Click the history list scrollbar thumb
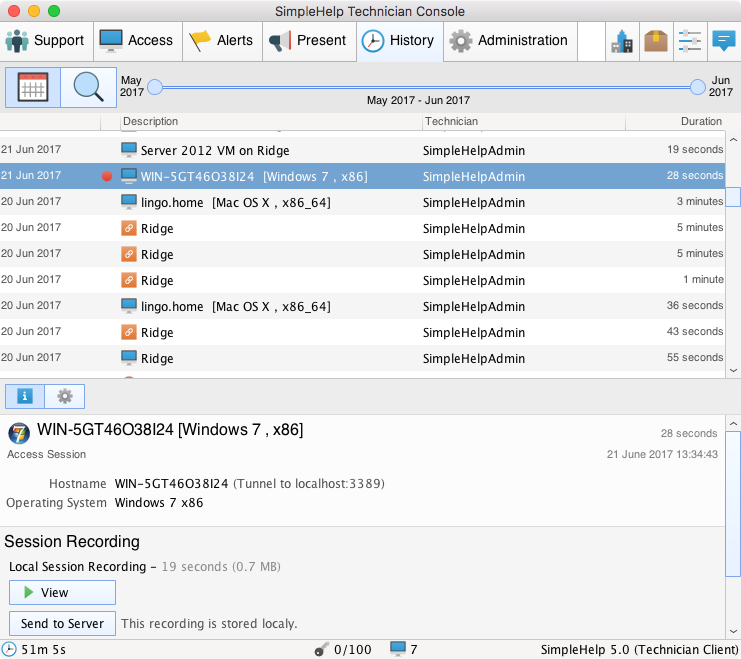Screen dimensions: 741x659 click(733, 197)
